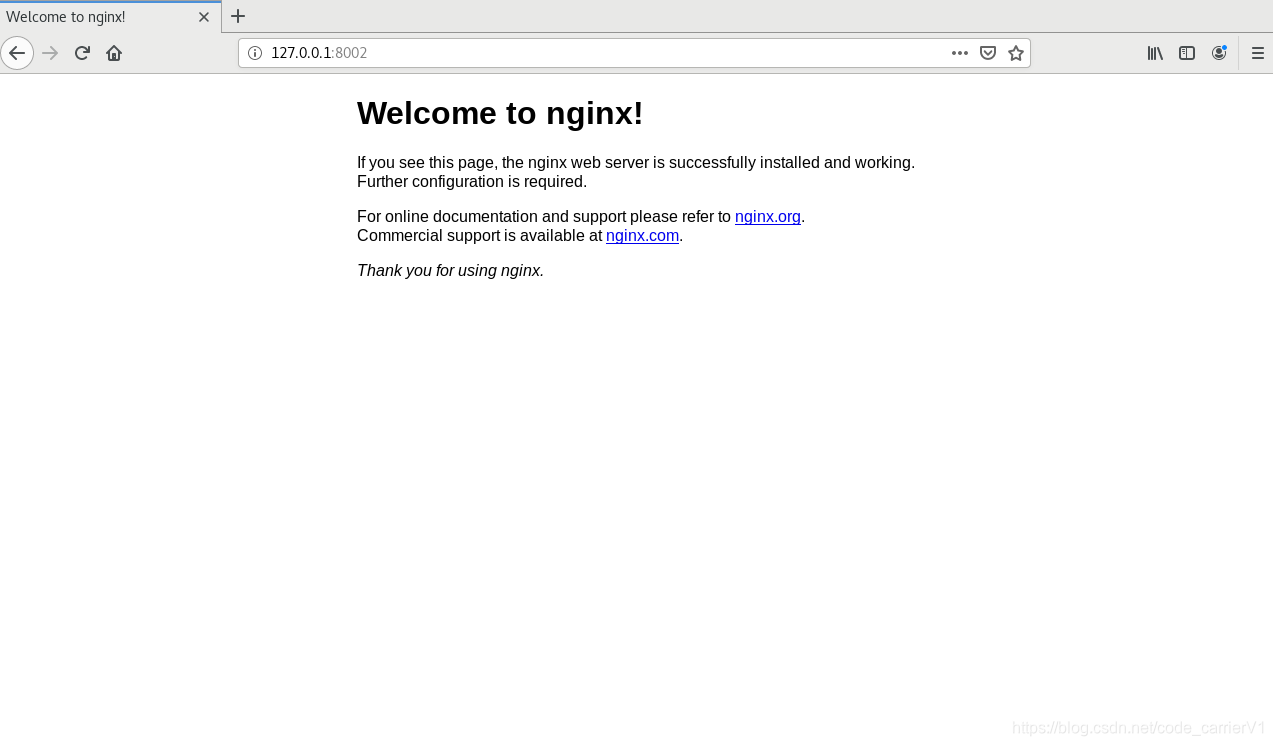Viewport: 1273px width, 746px height.
Task: Toggle the sidebars view icon
Action: 1187,53
